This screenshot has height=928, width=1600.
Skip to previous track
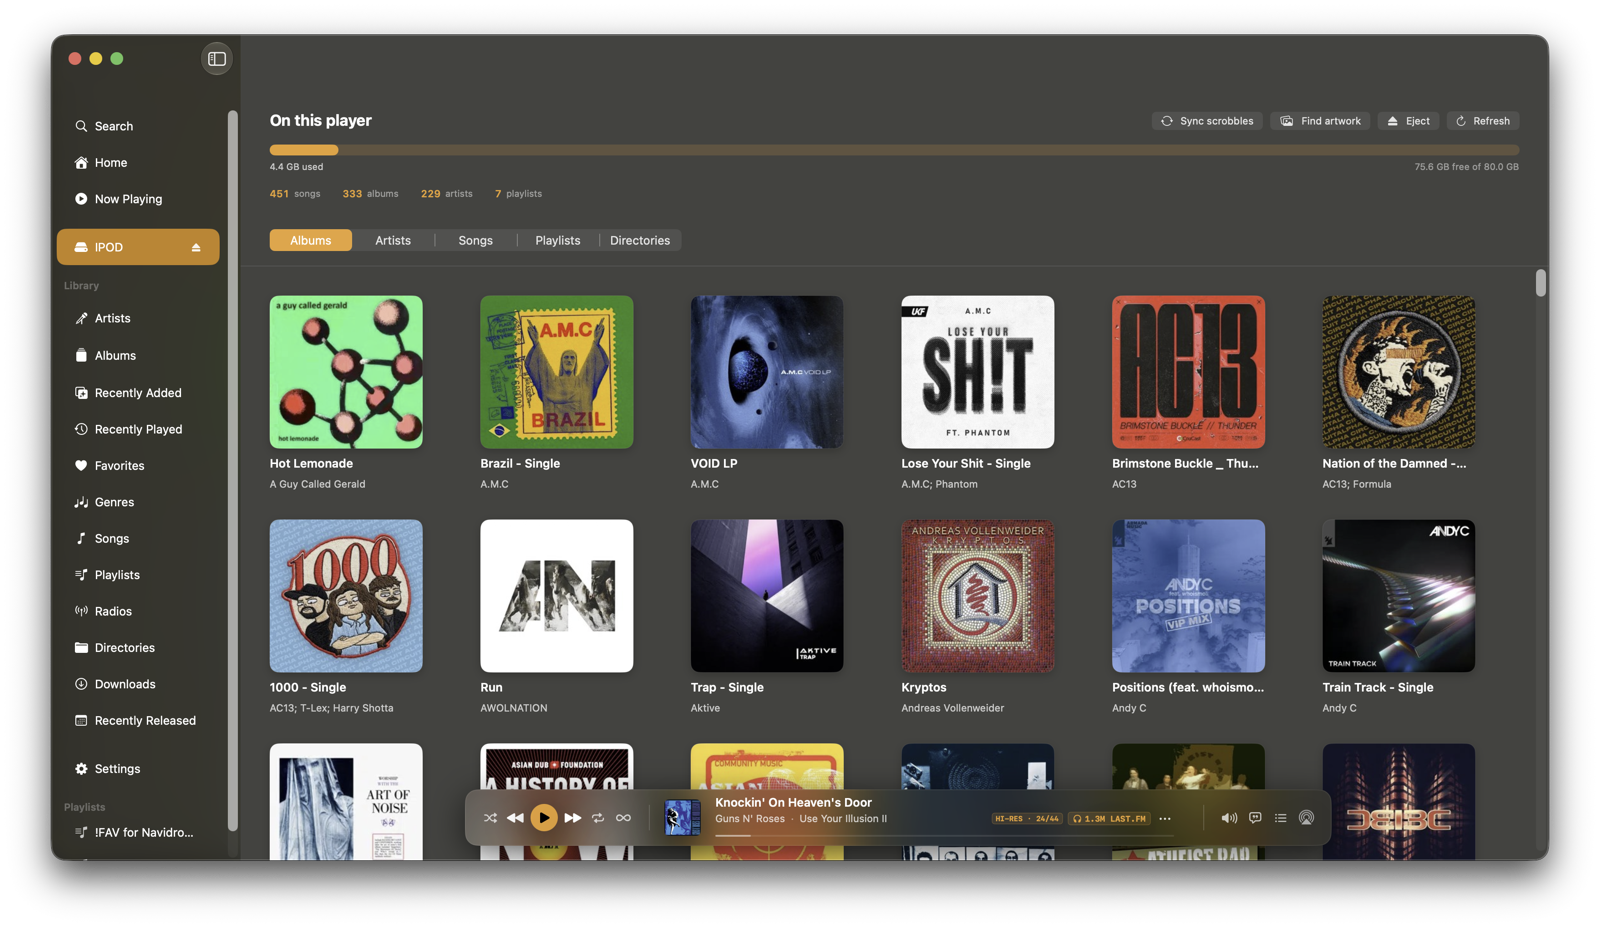[x=515, y=818]
